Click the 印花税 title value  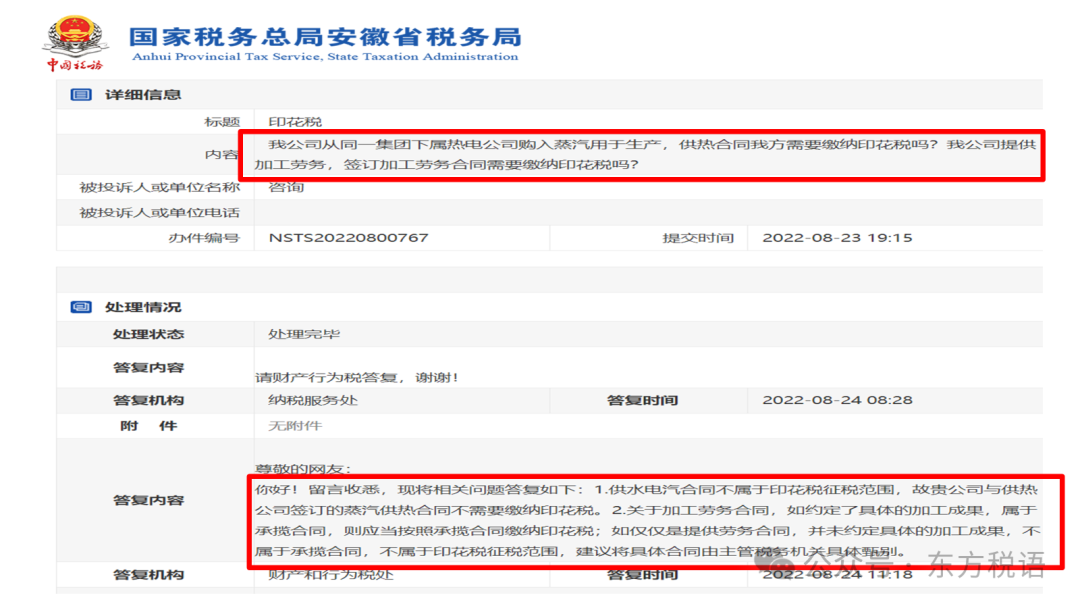[295, 122]
